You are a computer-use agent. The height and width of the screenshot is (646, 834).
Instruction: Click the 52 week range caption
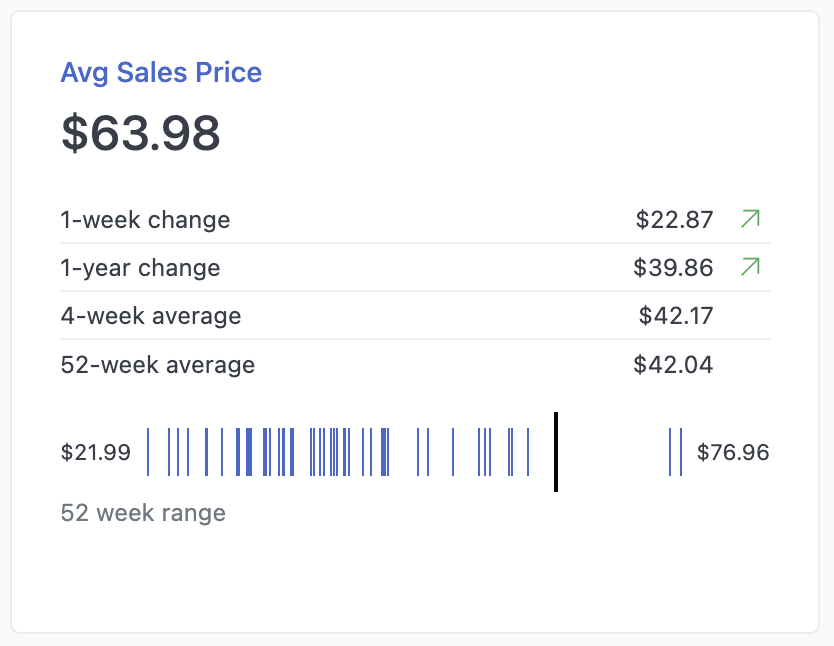pyautogui.click(x=143, y=513)
